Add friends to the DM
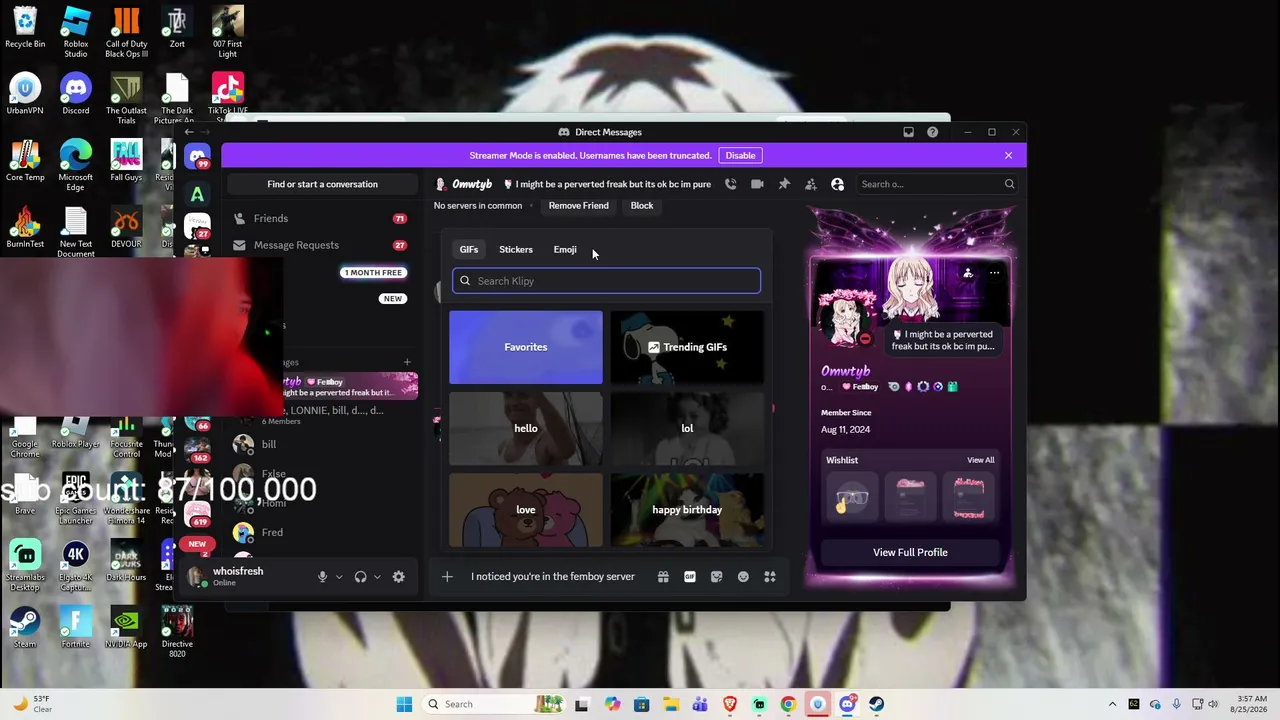1280x720 pixels. 811,184
